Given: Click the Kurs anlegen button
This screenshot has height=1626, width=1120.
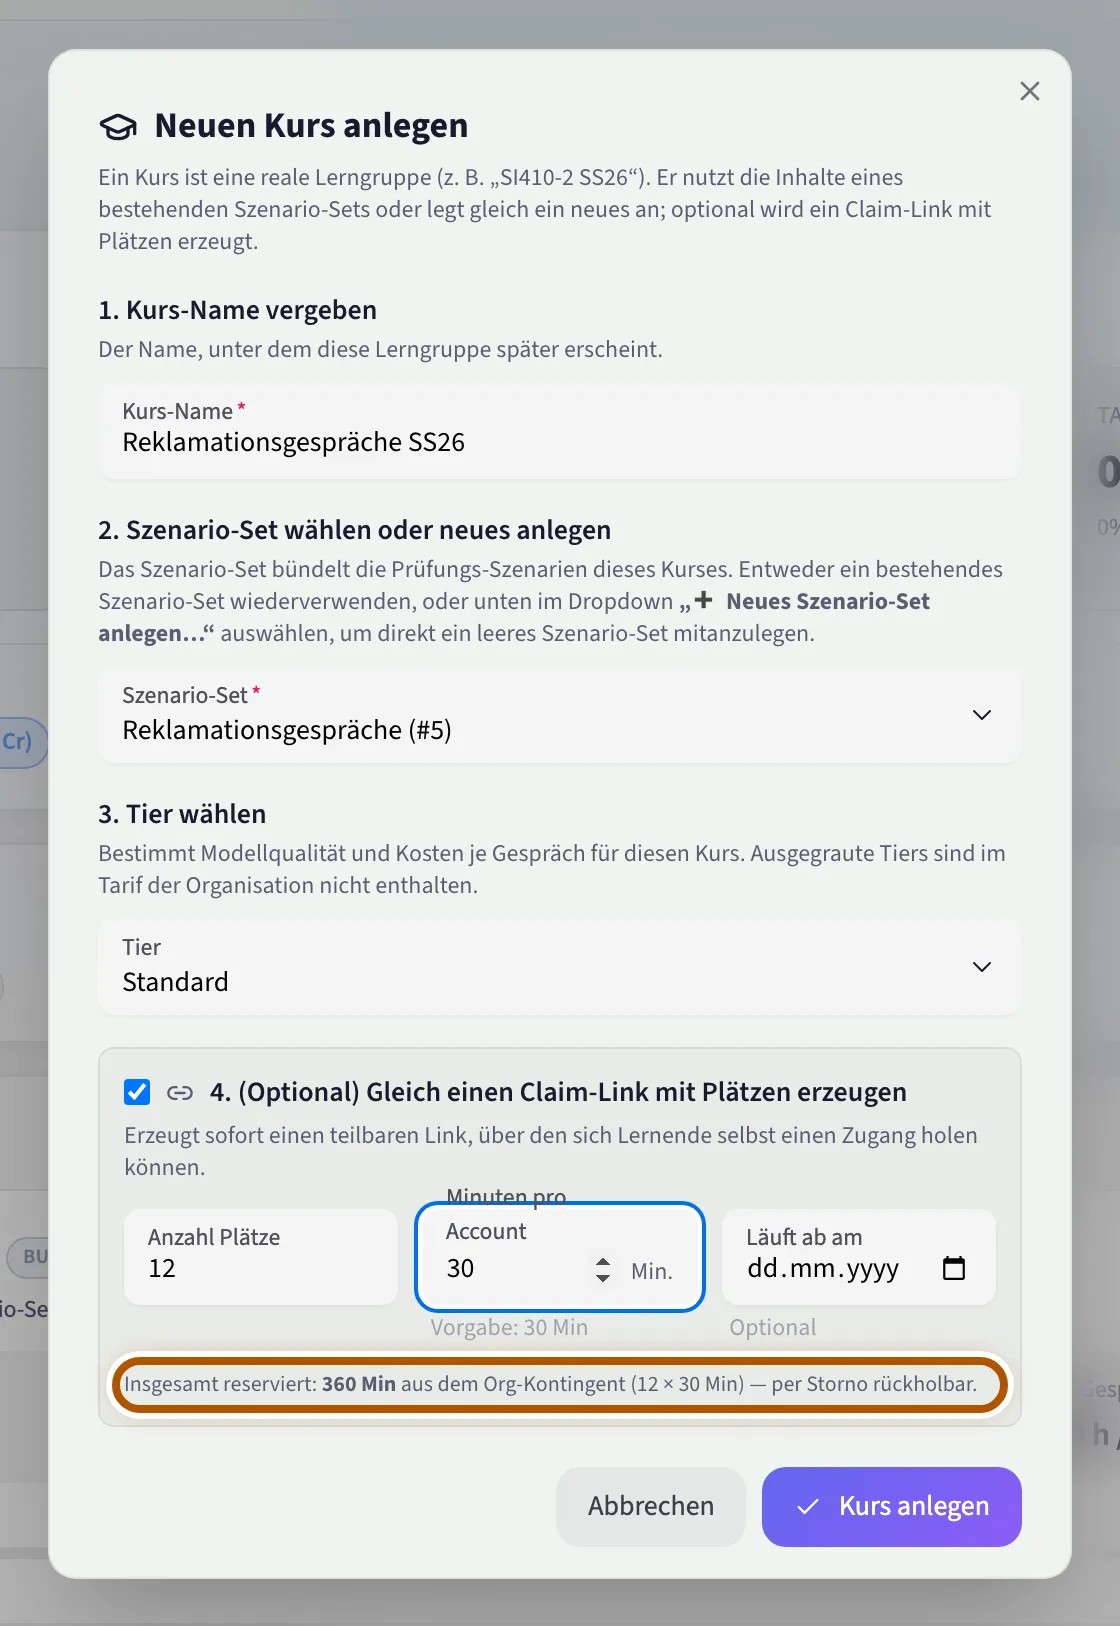Looking at the screenshot, I should tap(892, 1507).
